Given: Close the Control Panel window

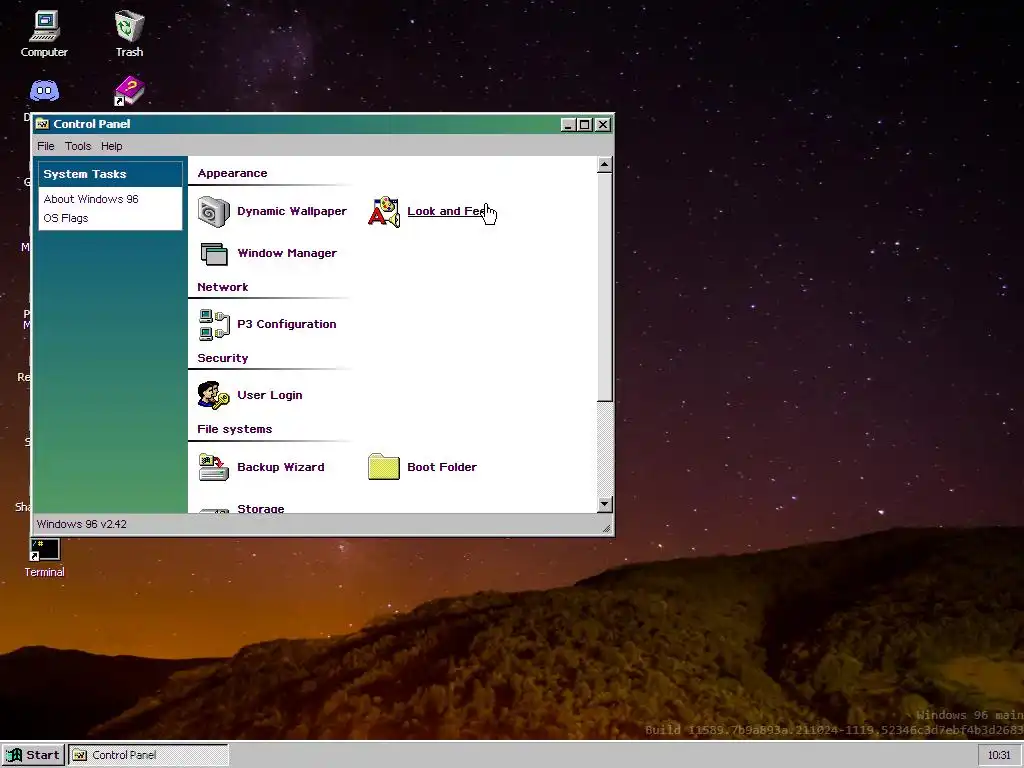Looking at the screenshot, I should (603, 124).
